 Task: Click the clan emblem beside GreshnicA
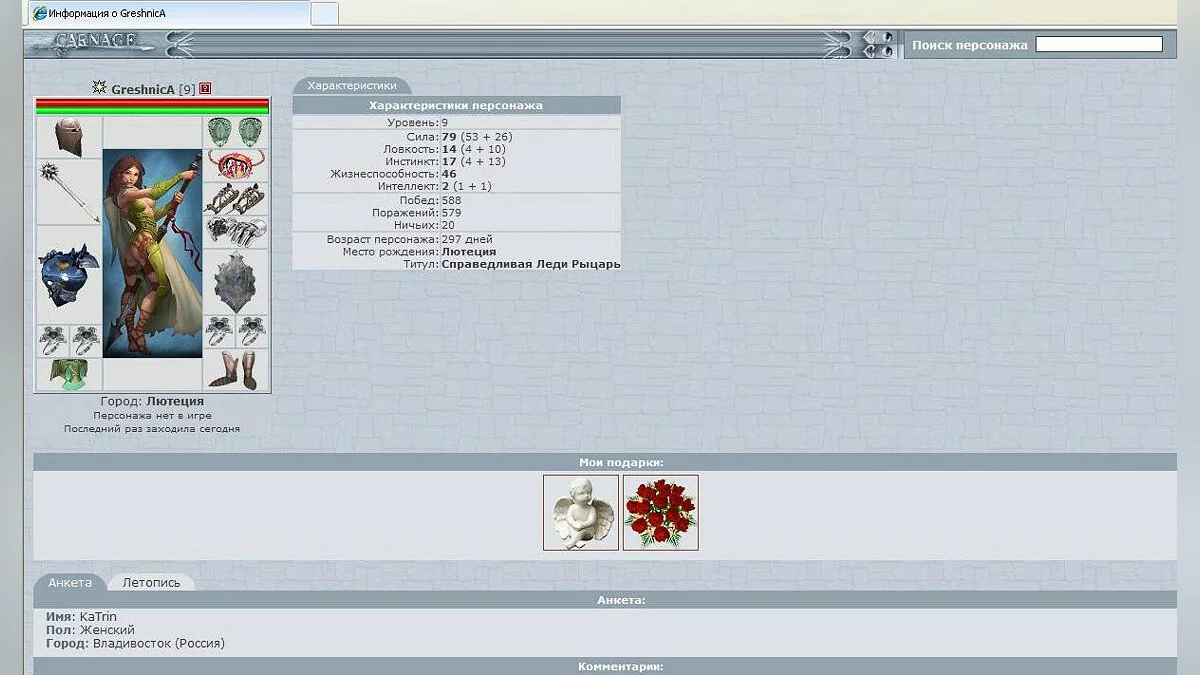click(x=99, y=88)
